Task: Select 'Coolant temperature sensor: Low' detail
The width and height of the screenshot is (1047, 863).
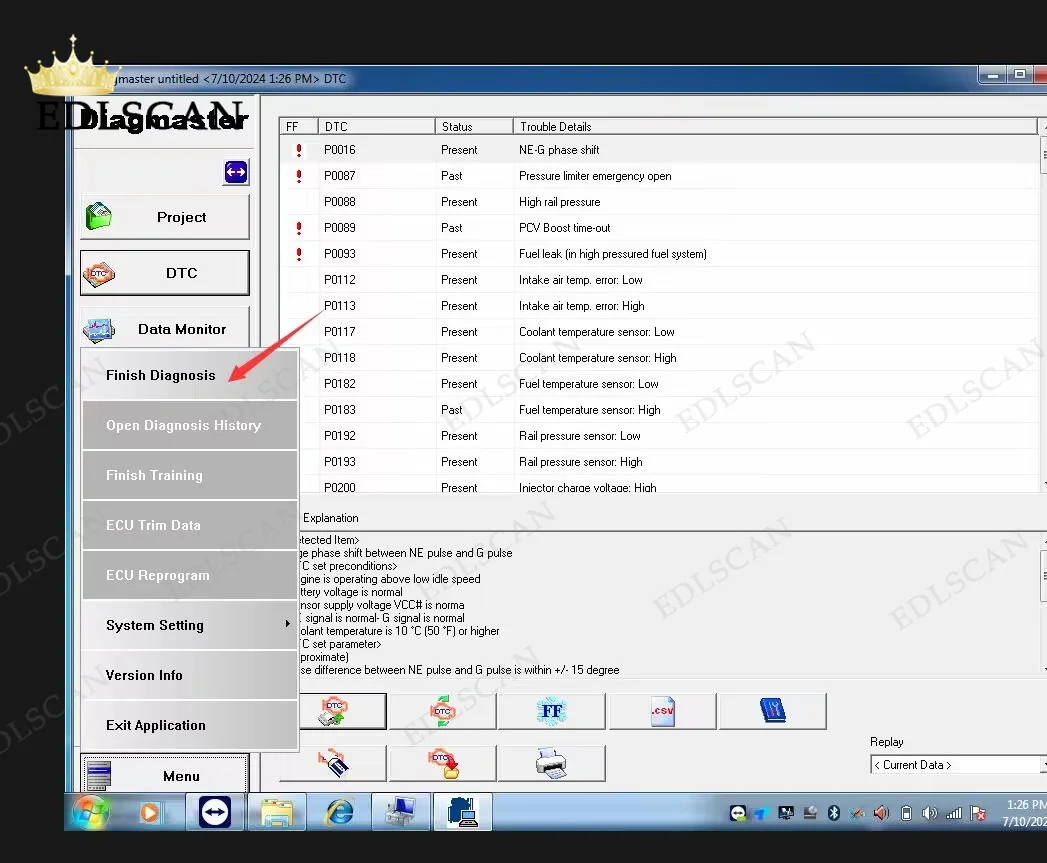Action: [x=596, y=333]
